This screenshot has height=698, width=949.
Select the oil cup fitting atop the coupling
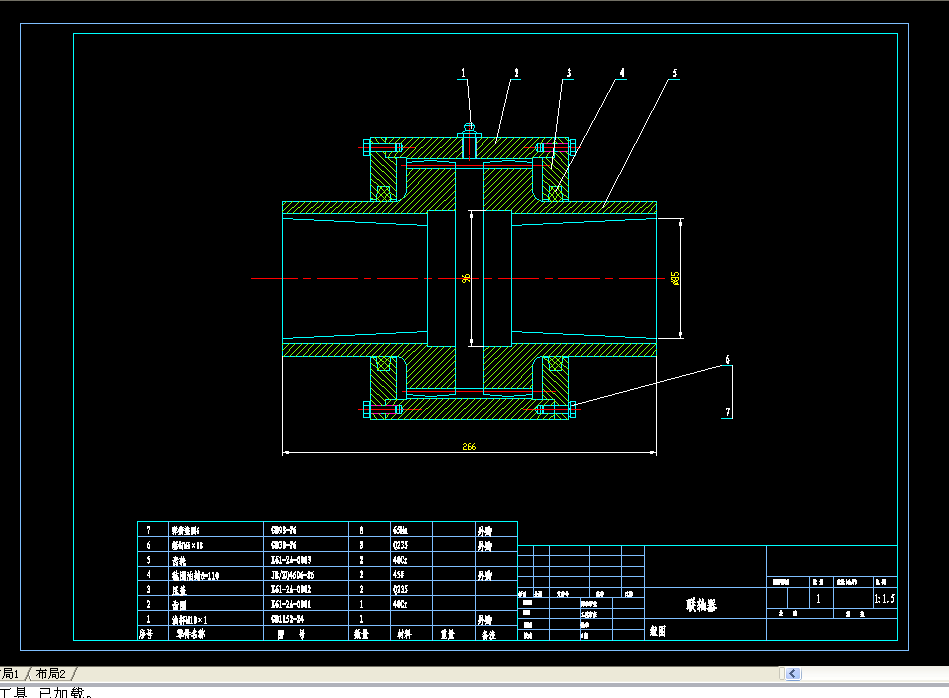click(x=468, y=128)
